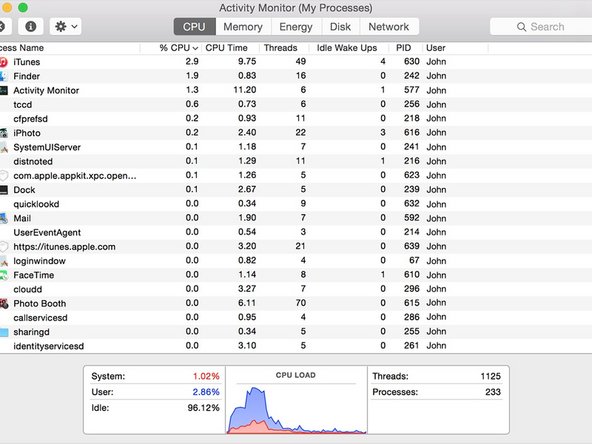The image size is (592, 444).
Task: Click the User 2.86% value
Action: pyautogui.click(x=206, y=392)
